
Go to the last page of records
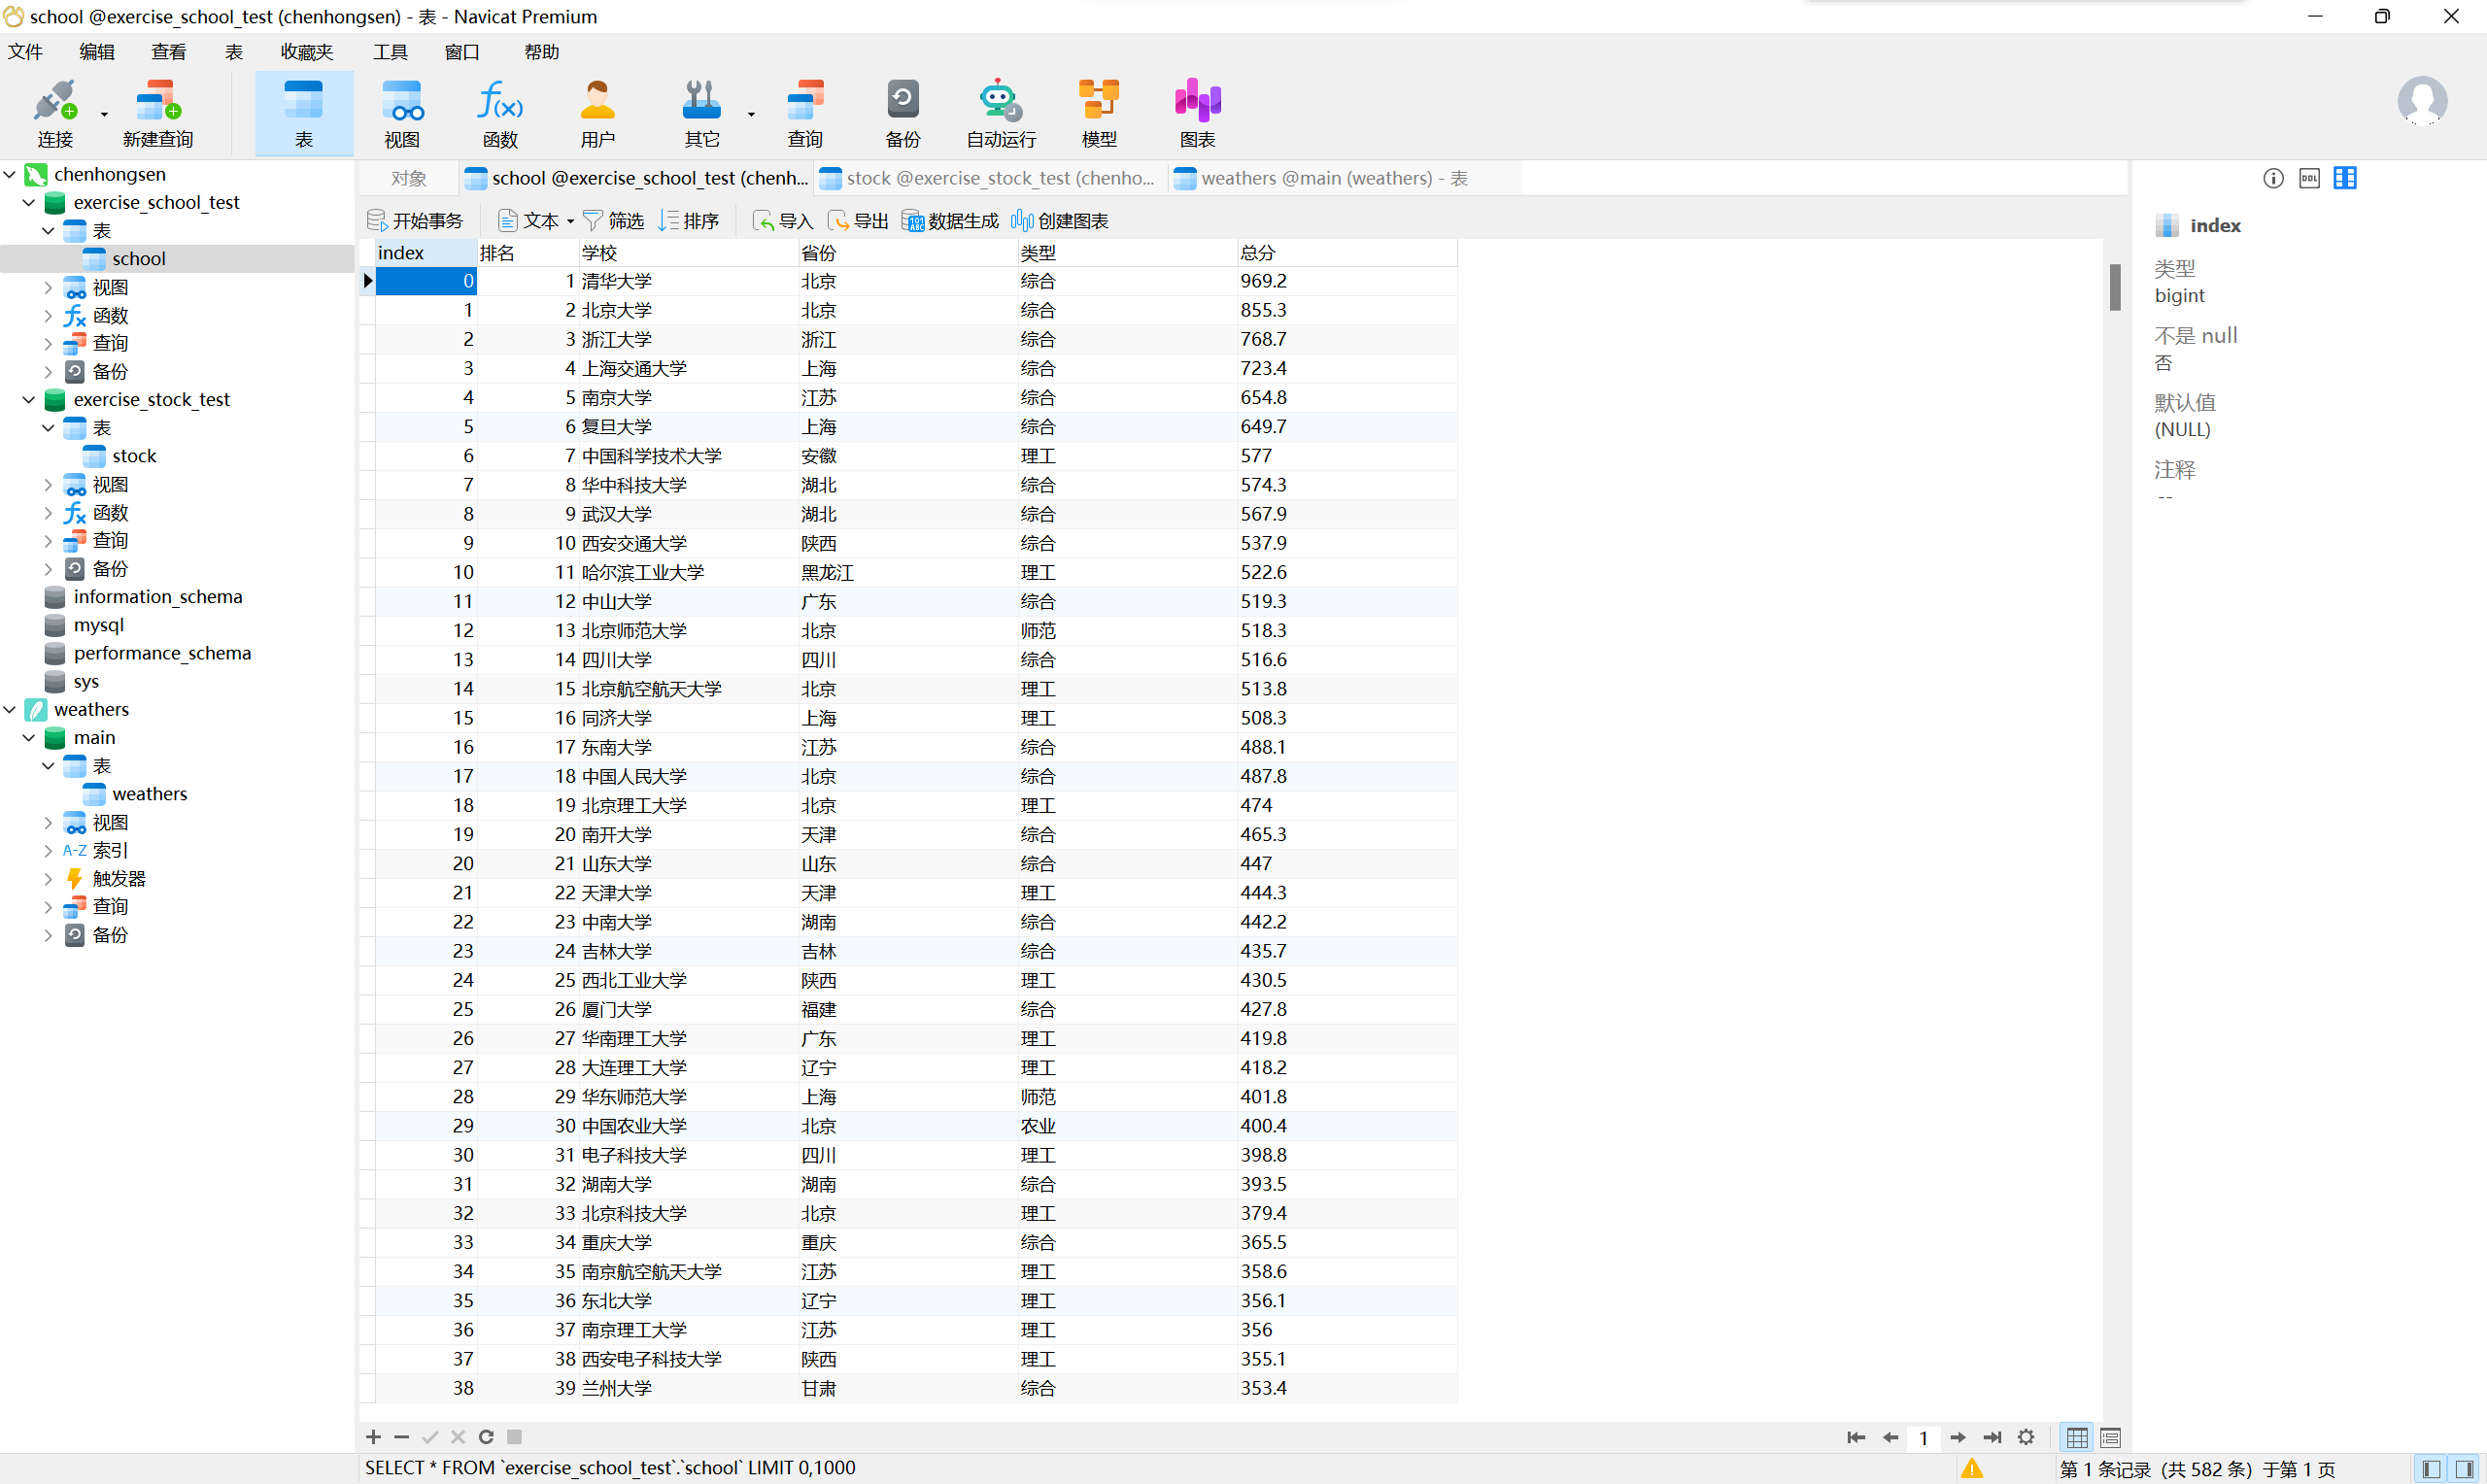(x=1992, y=1438)
